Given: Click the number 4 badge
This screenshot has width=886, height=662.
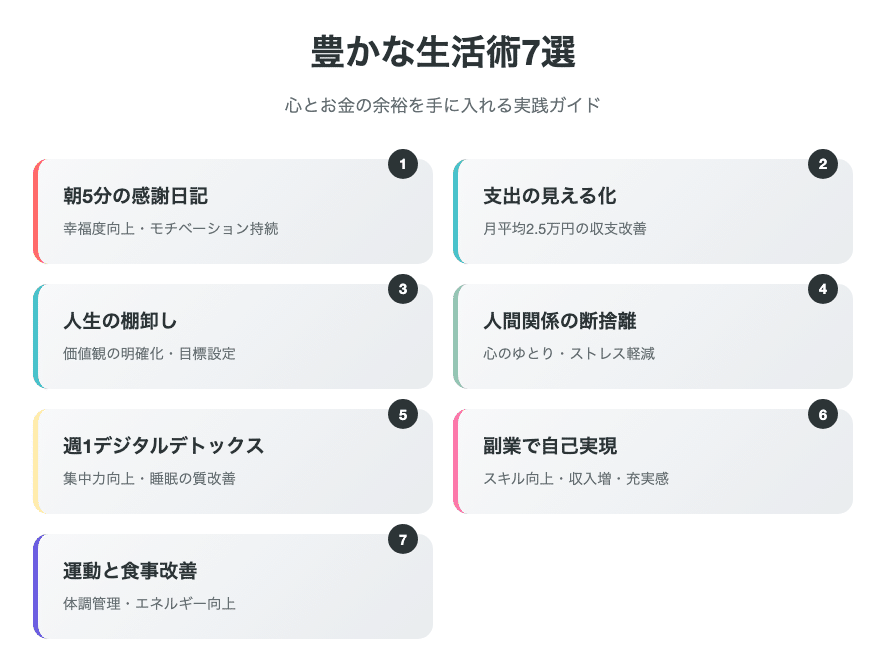Looking at the screenshot, I should point(822,289).
